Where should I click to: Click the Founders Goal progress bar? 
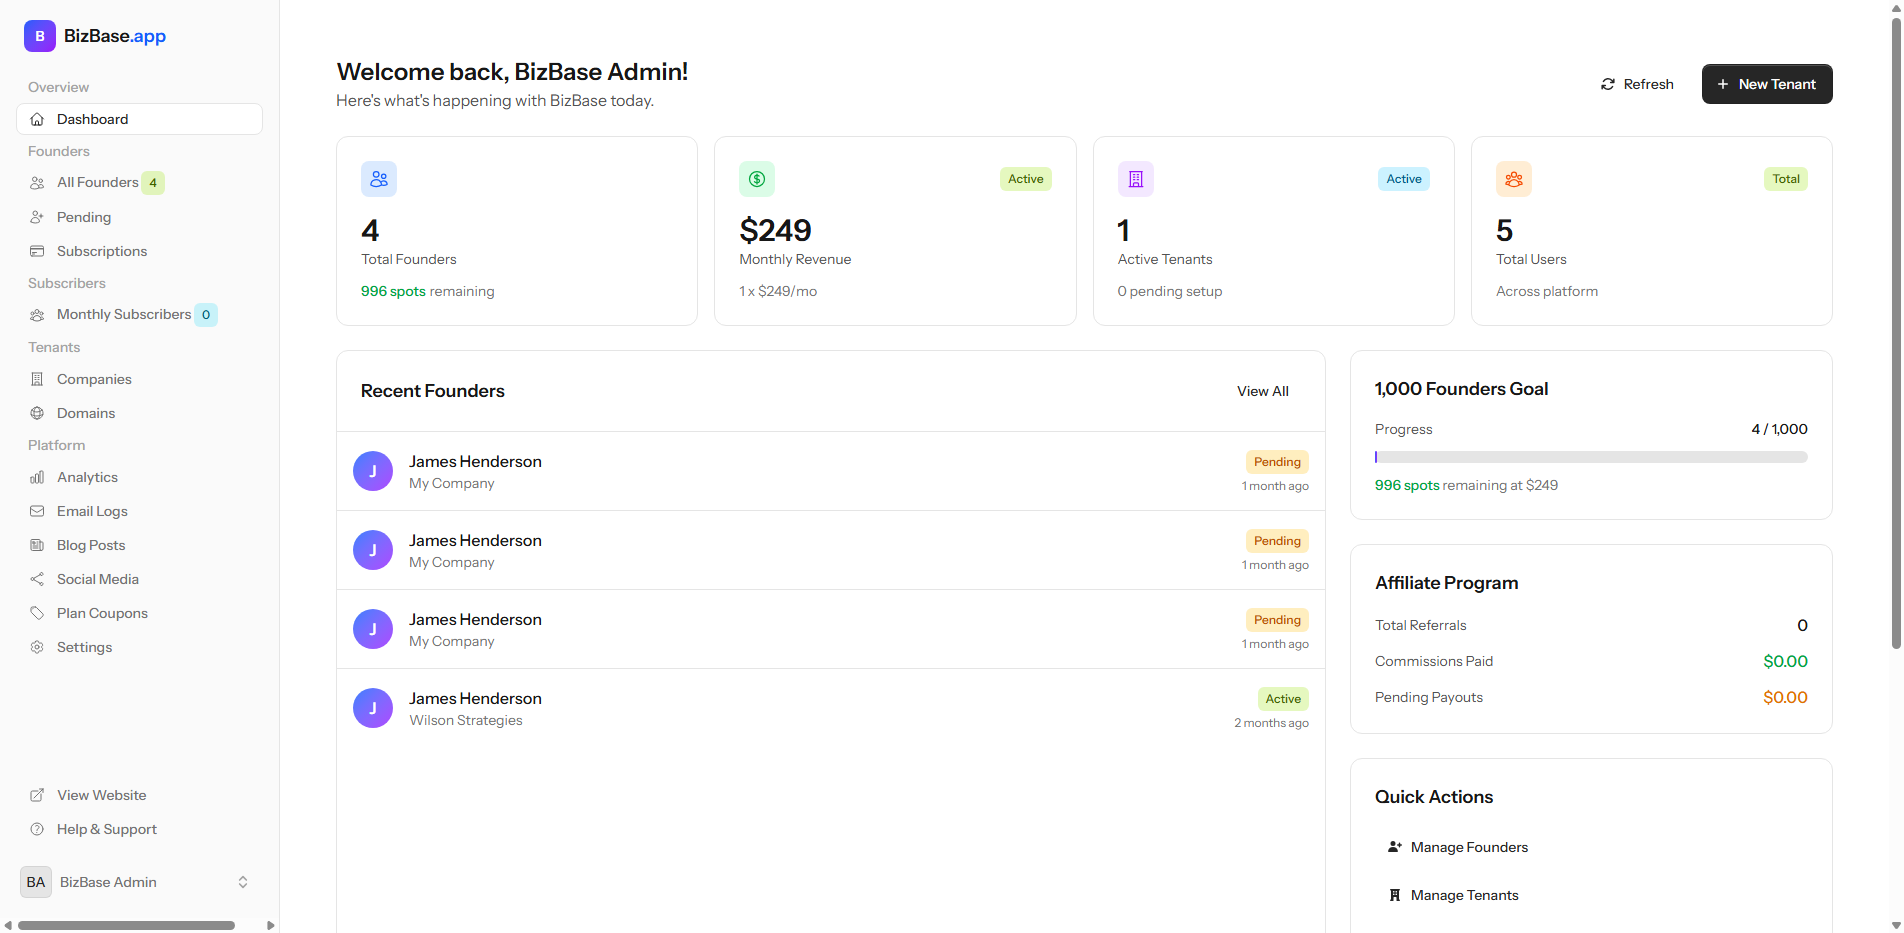1590,457
